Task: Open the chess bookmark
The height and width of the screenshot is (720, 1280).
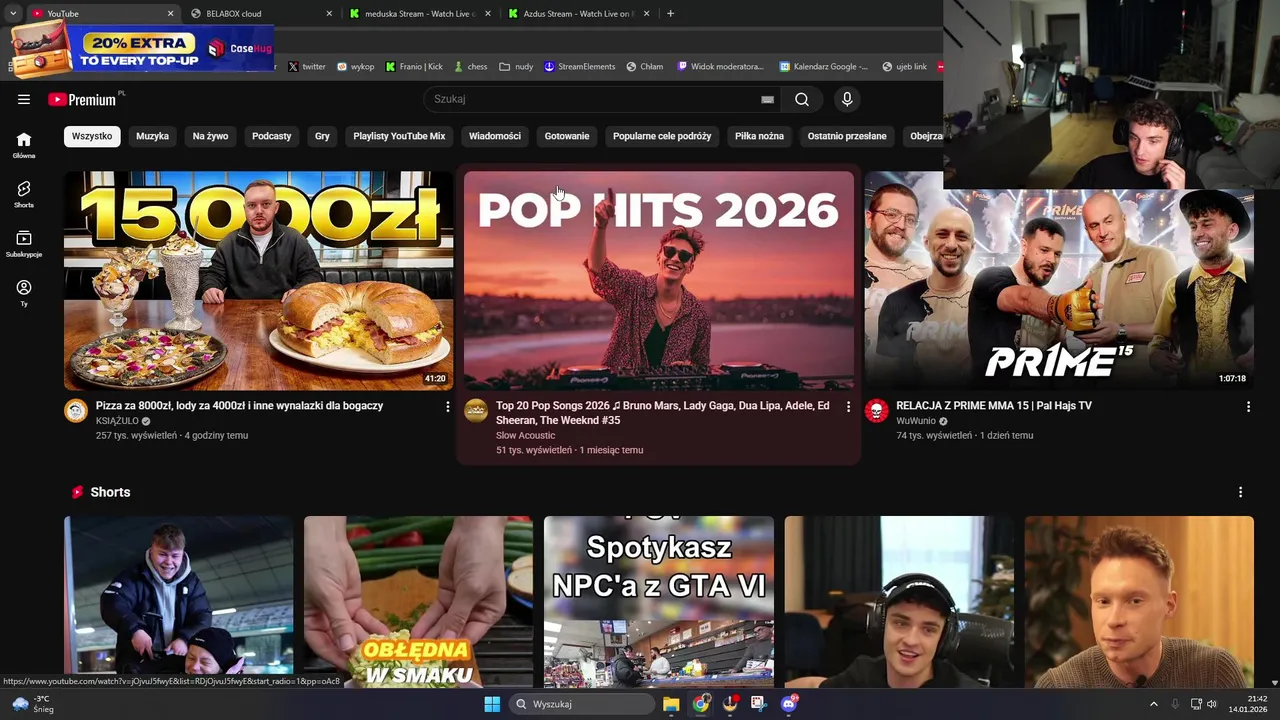Action: click(470, 67)
